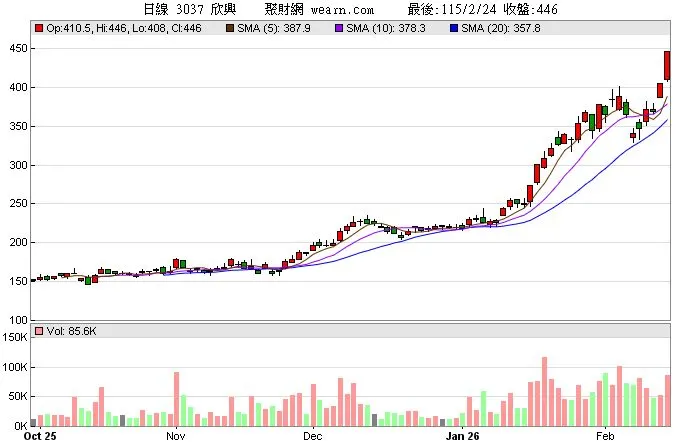The height and width of the screenshot is (447, 700).
Task: Select the 'SMA (10): 378.3' legend text
Action: tap(386, 29)
